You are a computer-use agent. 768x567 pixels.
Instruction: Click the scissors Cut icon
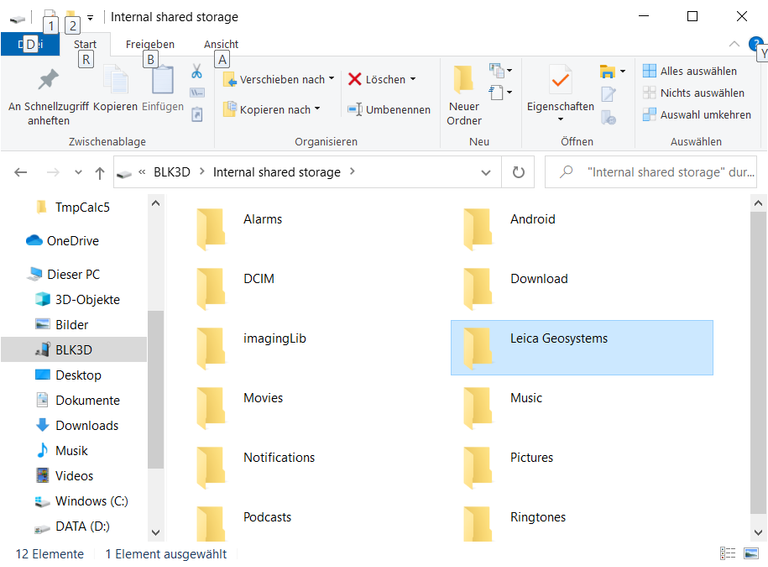(197, 72)
